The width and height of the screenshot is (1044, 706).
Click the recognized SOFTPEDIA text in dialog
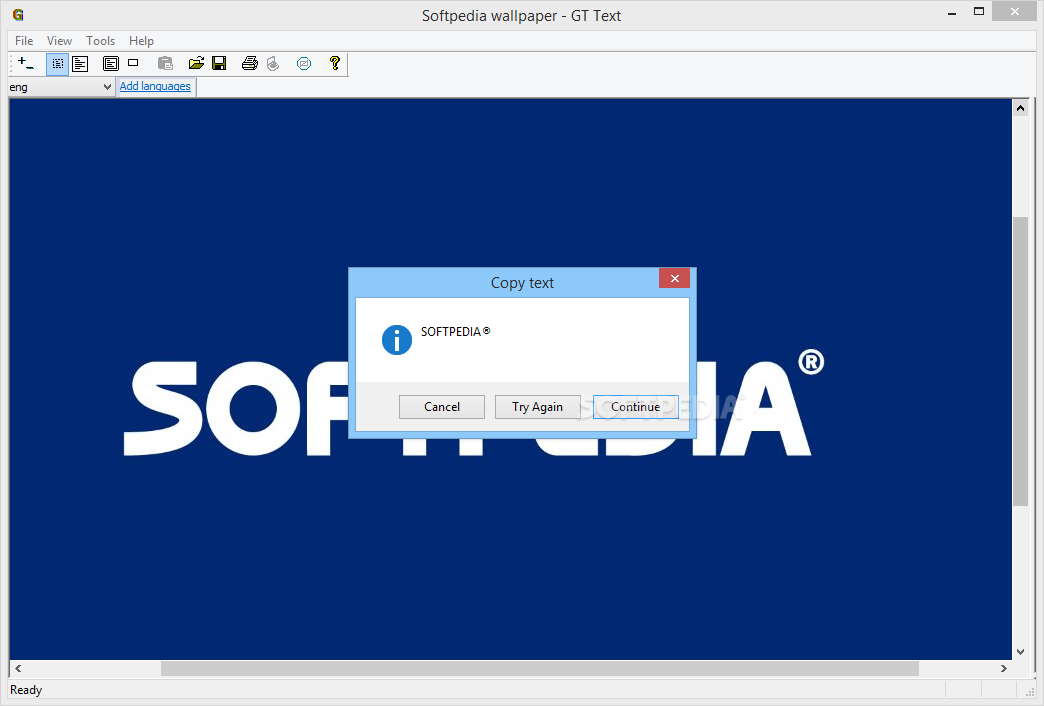tap(455, 332)
